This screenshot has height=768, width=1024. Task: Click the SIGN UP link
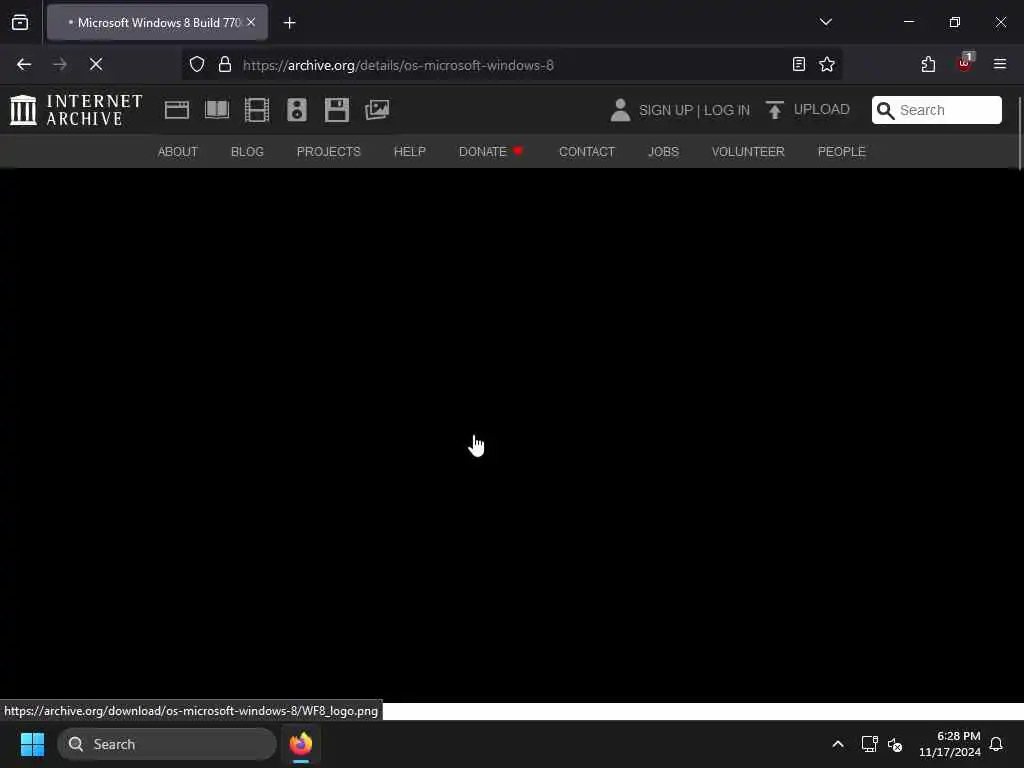(665, 110)
